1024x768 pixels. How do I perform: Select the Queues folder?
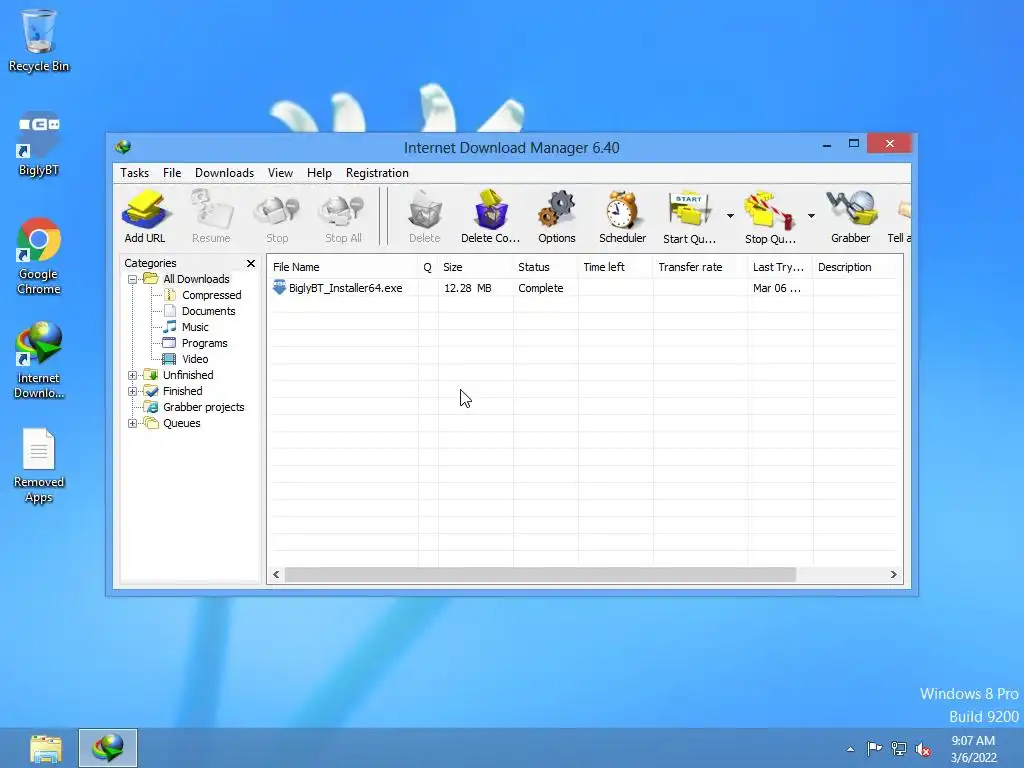[x=182, y=423]
